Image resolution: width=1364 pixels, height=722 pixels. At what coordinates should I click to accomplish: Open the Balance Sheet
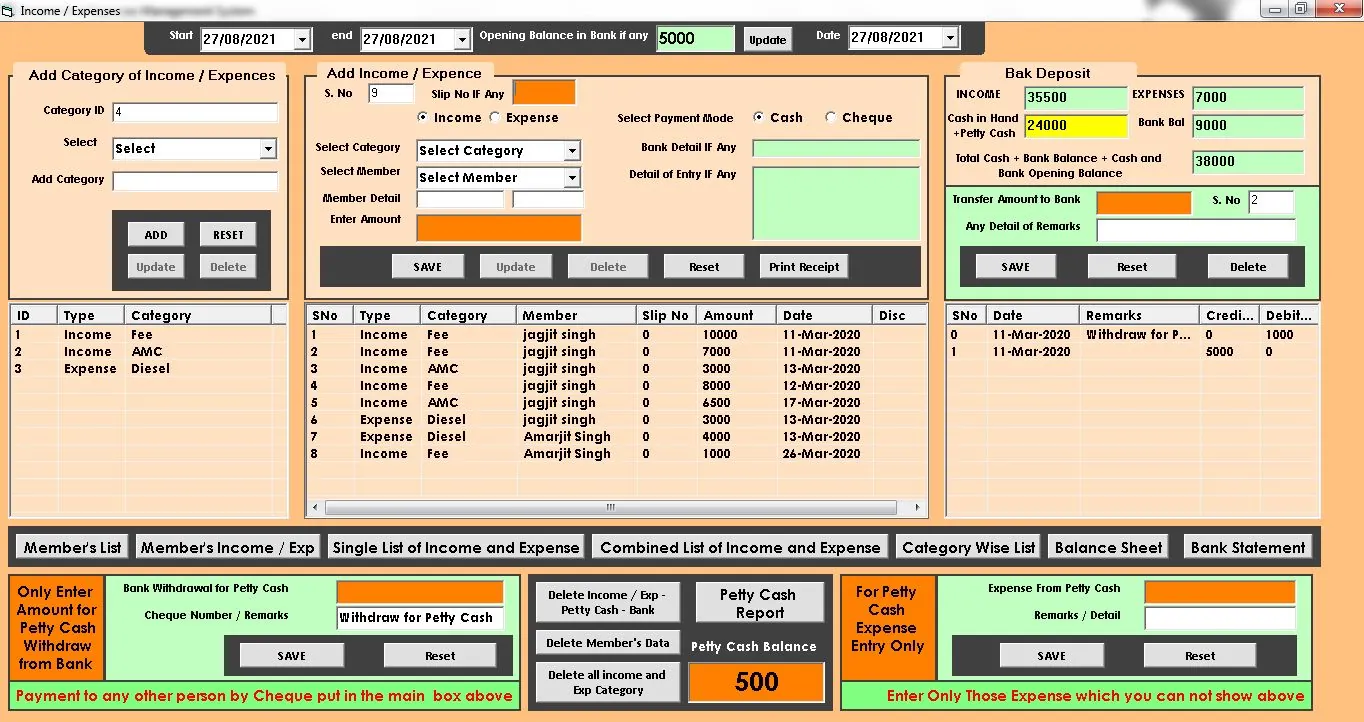[1108, 547]
